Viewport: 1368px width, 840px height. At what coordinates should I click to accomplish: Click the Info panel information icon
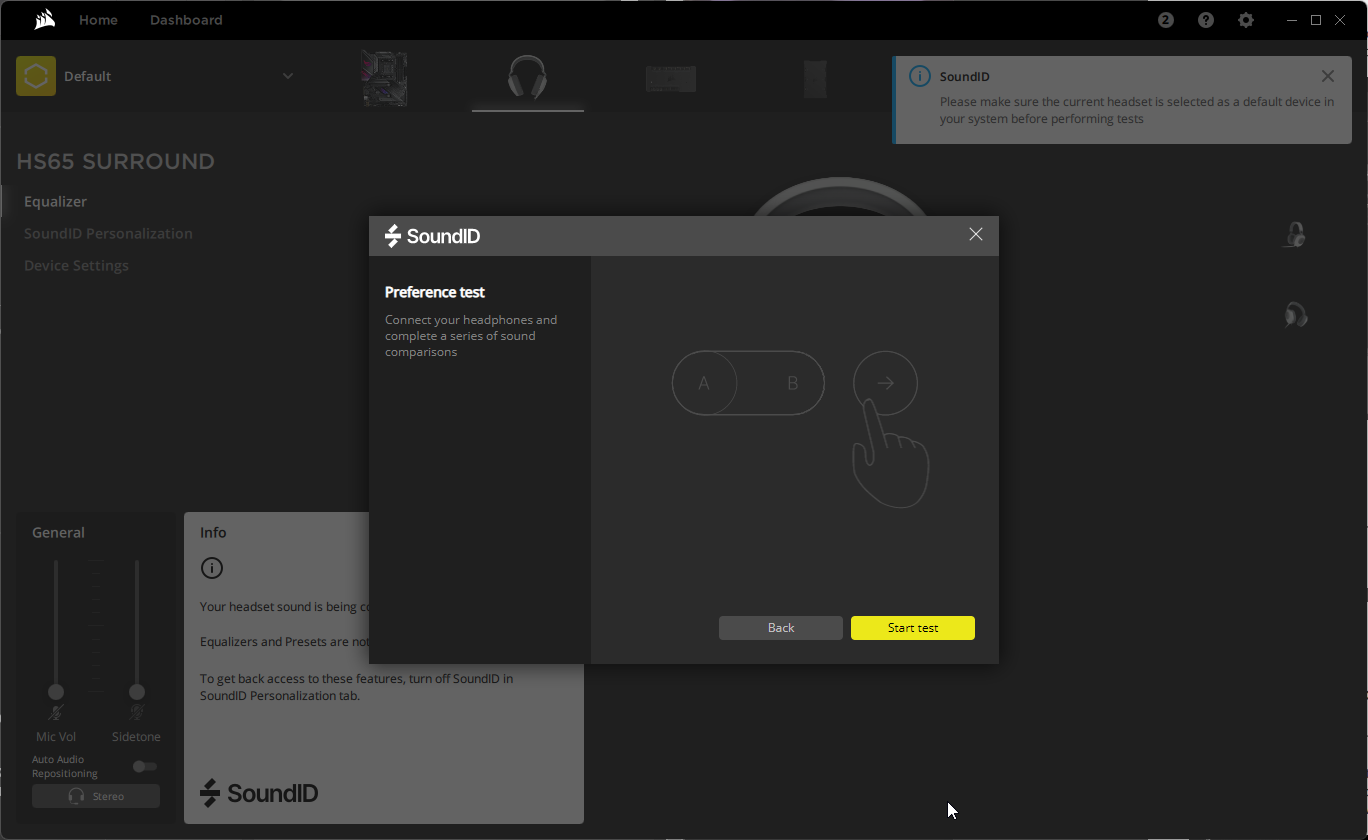pyautogui.click(x=212, y=568)
